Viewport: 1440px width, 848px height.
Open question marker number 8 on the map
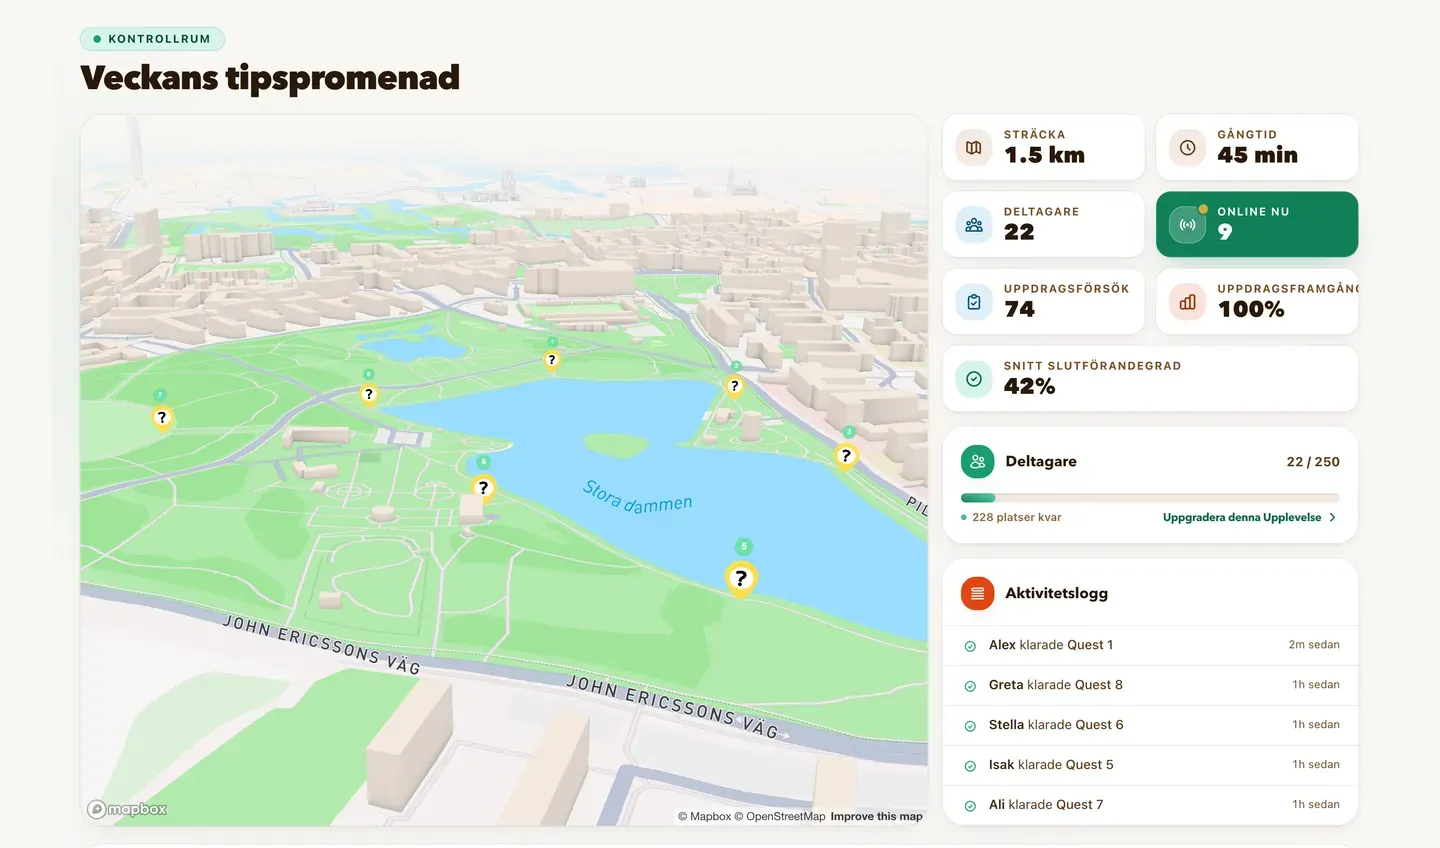coord(369,395)
